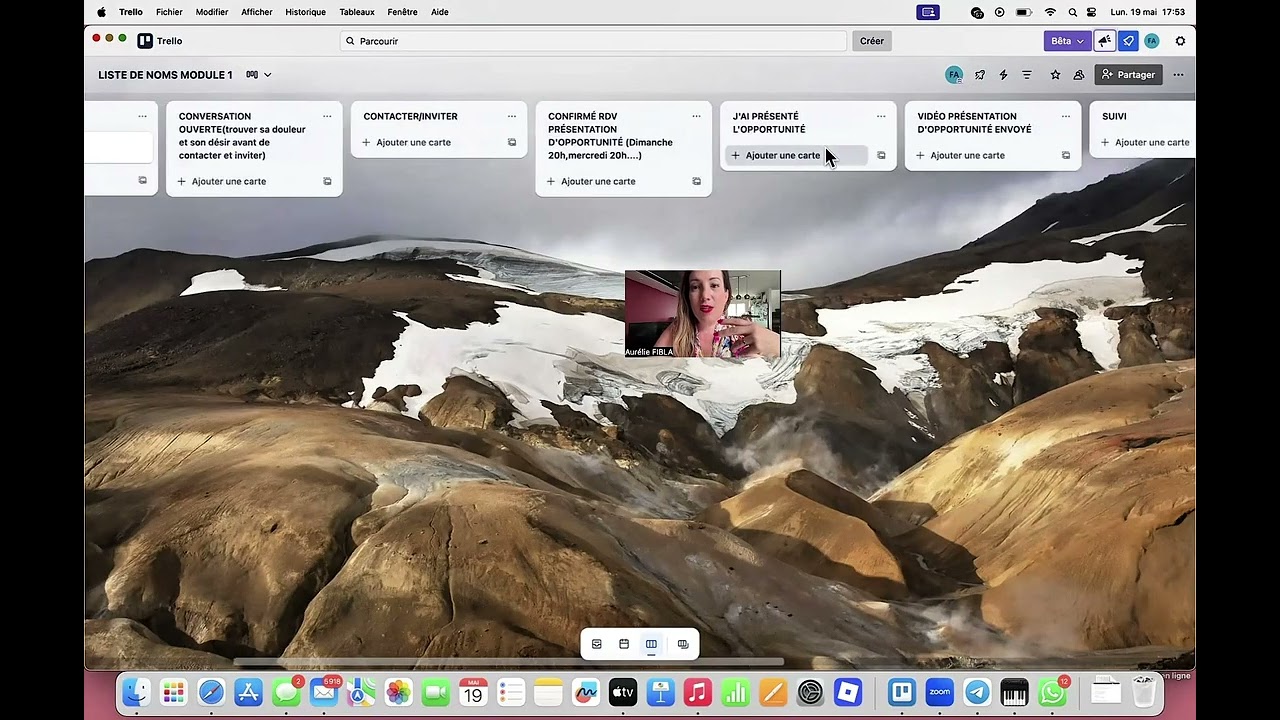Open the Beta dropdown
Screen dimensions: 1280x720
pos(1067,41)
